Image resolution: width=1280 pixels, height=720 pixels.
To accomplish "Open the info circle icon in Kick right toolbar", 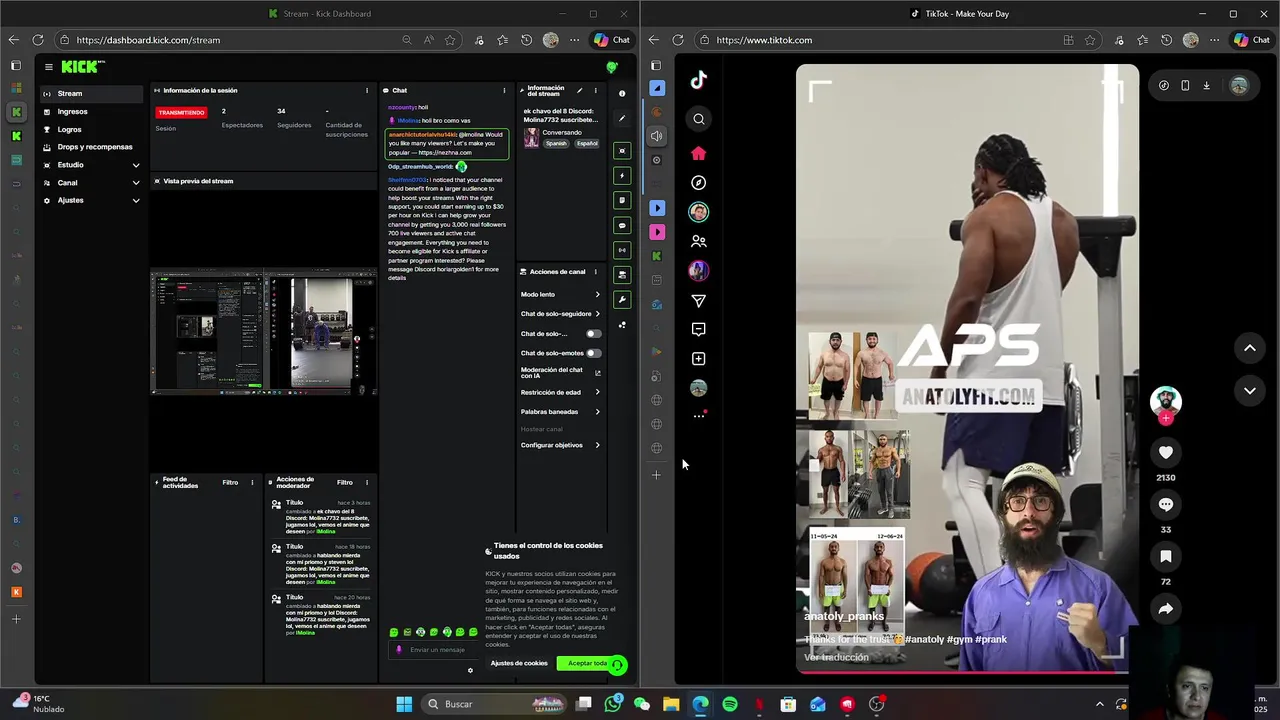I will 622,93.
